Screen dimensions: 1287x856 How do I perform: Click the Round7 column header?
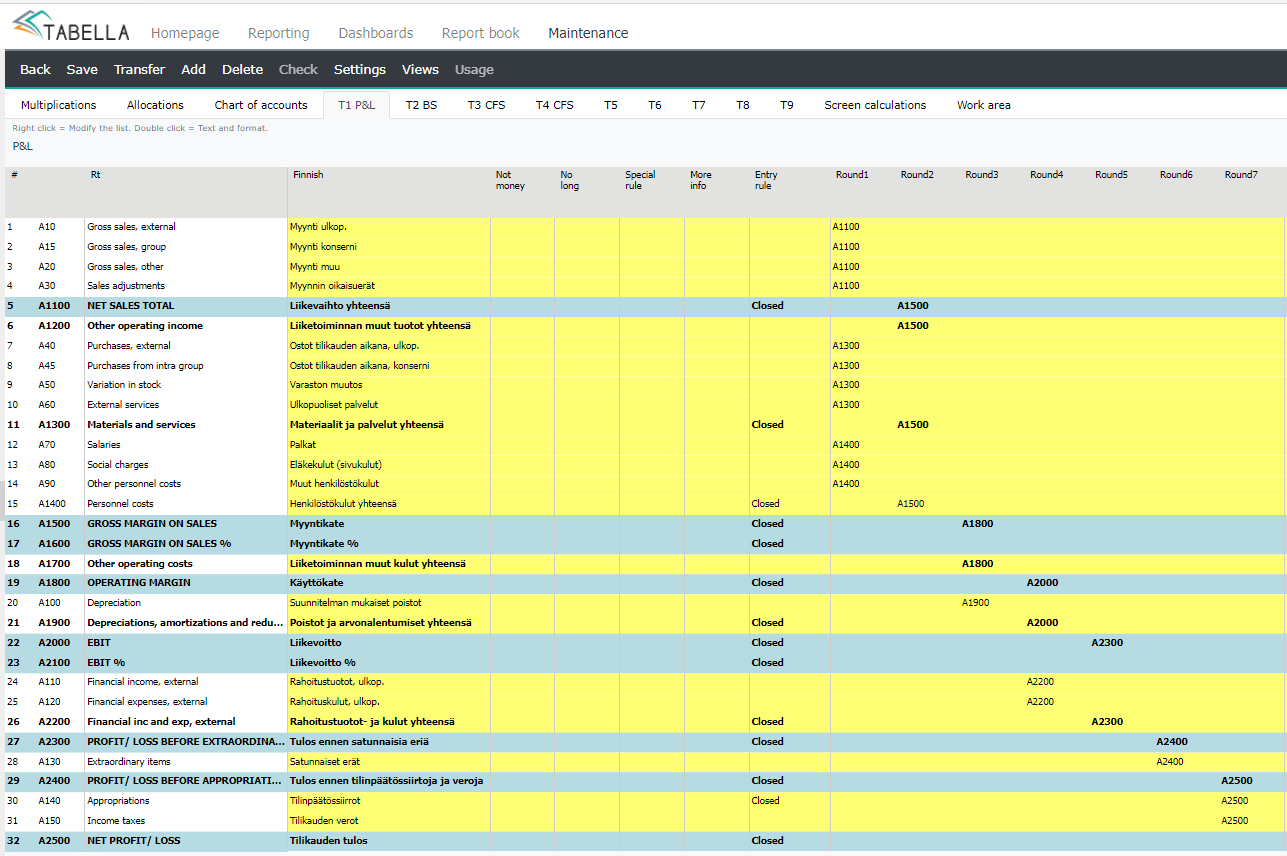click(1241, 175)
